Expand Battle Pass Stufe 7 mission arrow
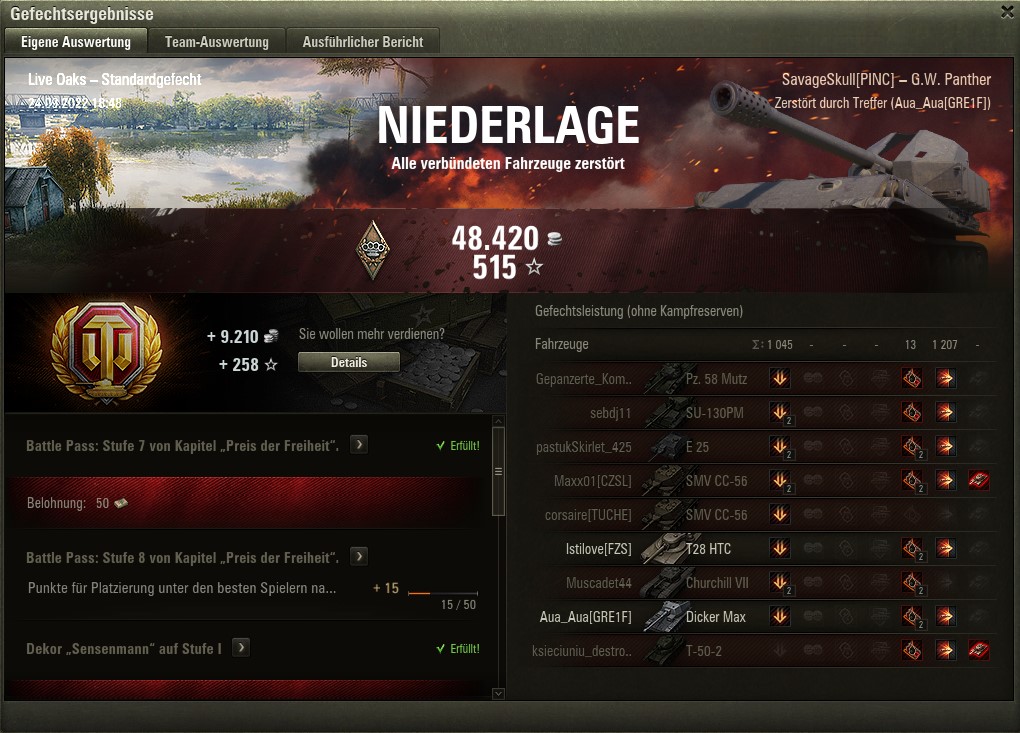This screenshot has width=1020, height=733. coord(359,445)
